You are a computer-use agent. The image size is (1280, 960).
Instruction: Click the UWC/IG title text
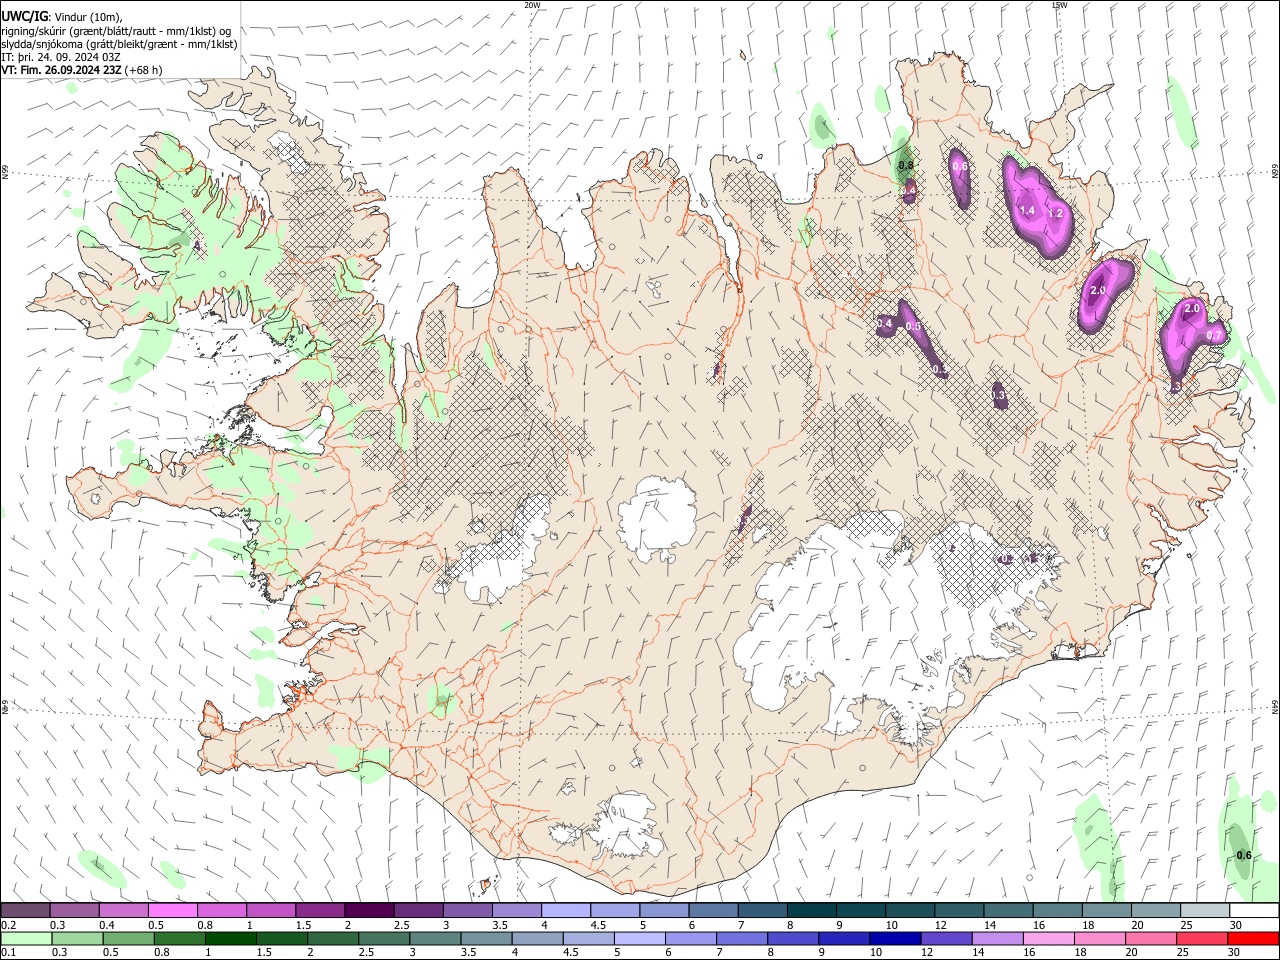point(23,16)
